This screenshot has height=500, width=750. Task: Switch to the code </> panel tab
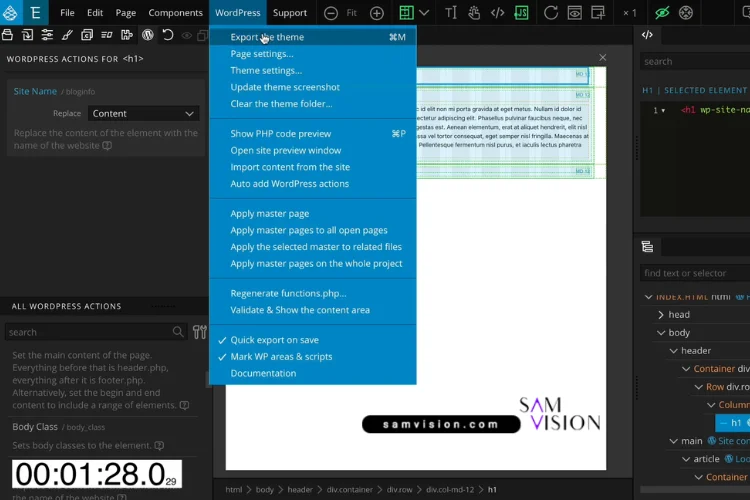point(647,35)
